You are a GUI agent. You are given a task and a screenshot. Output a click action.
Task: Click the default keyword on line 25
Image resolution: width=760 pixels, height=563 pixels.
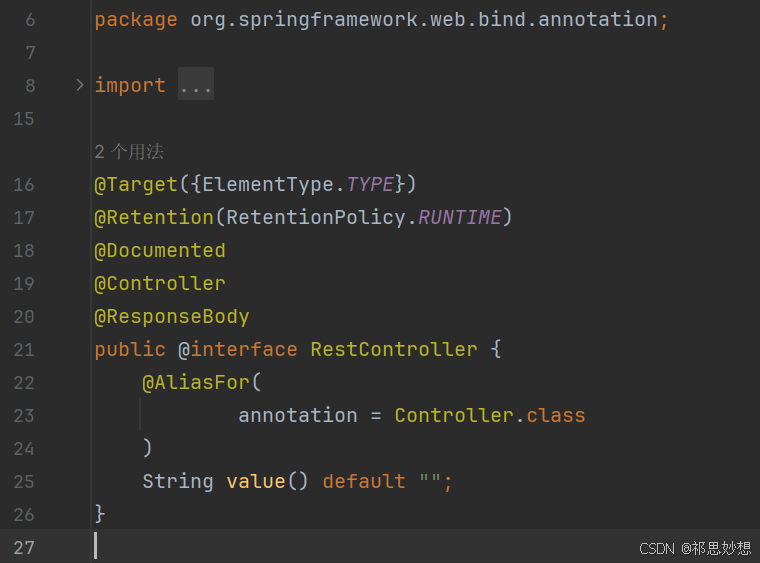[364, 482]
